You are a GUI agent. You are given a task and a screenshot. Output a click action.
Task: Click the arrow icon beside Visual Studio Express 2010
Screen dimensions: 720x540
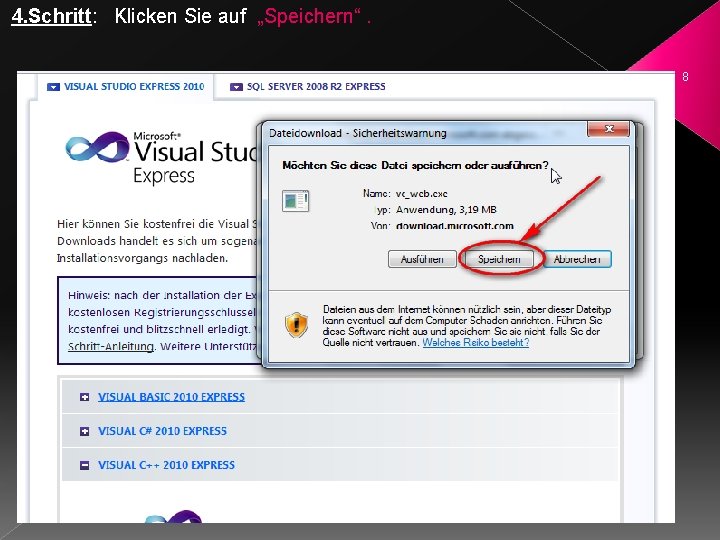(x=53, y=87)
